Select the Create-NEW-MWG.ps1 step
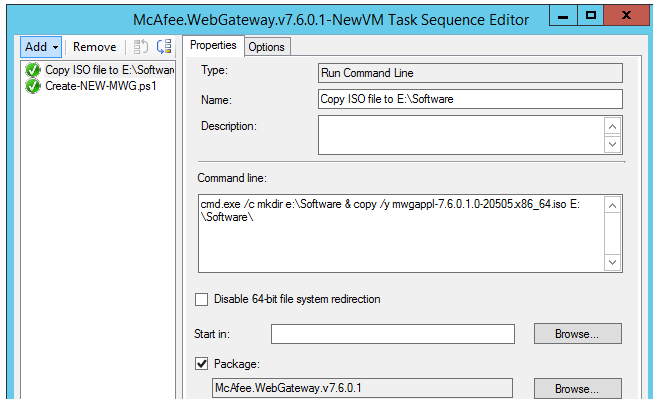 (x=101, y=86)
